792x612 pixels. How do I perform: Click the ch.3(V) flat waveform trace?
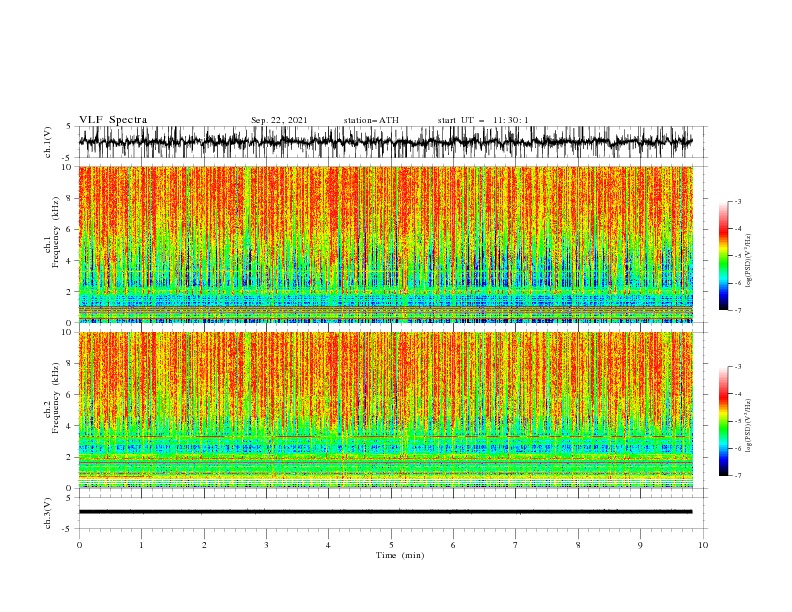coord(385,512)
